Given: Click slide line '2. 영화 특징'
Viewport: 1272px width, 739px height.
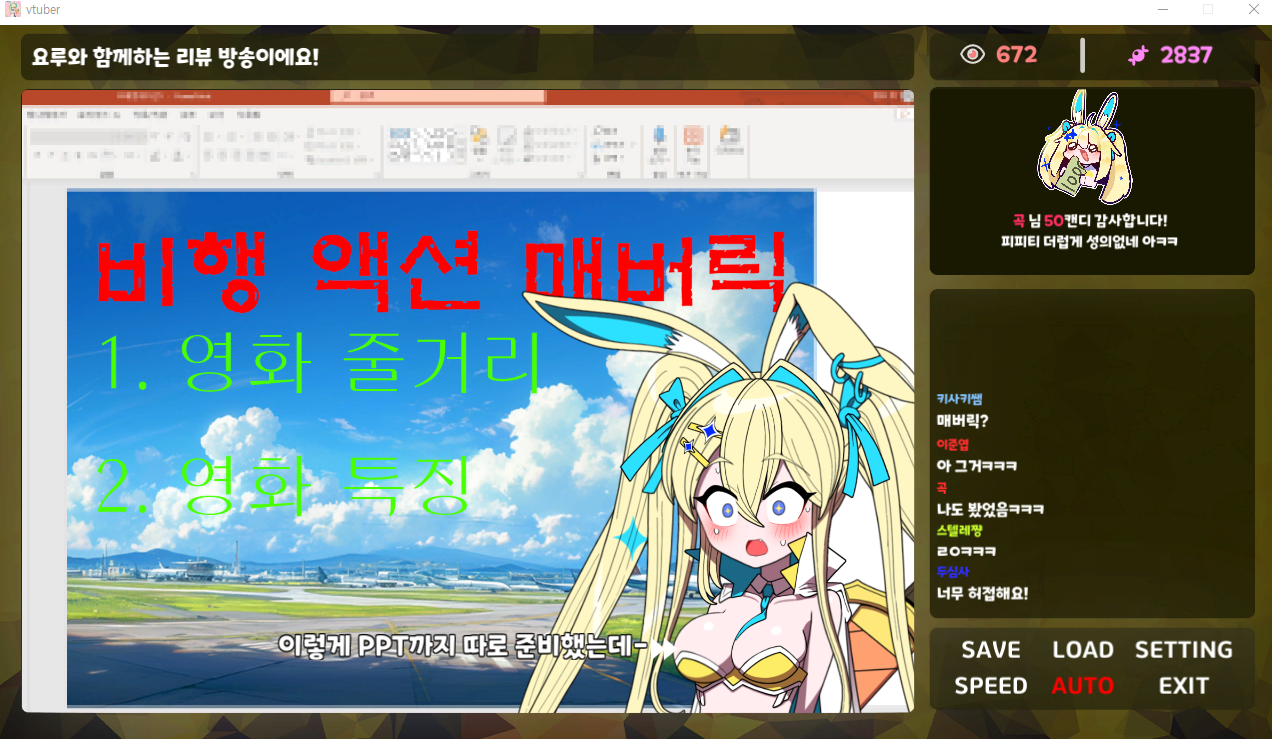Looking at the screenshot, I should (284, 484).
